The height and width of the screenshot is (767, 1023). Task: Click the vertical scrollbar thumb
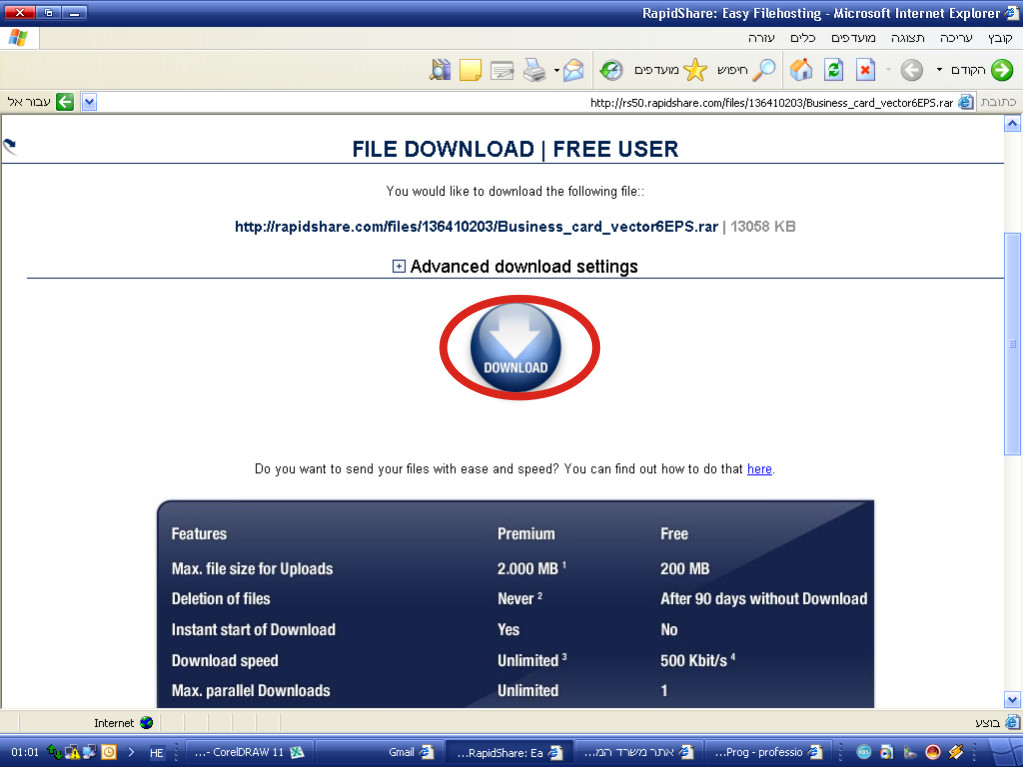click(1013, 344)
